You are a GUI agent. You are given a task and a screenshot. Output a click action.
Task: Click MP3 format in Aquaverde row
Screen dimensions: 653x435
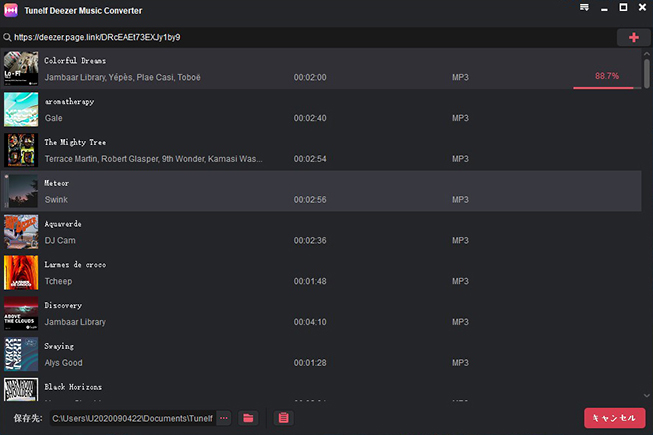(460, 241)
